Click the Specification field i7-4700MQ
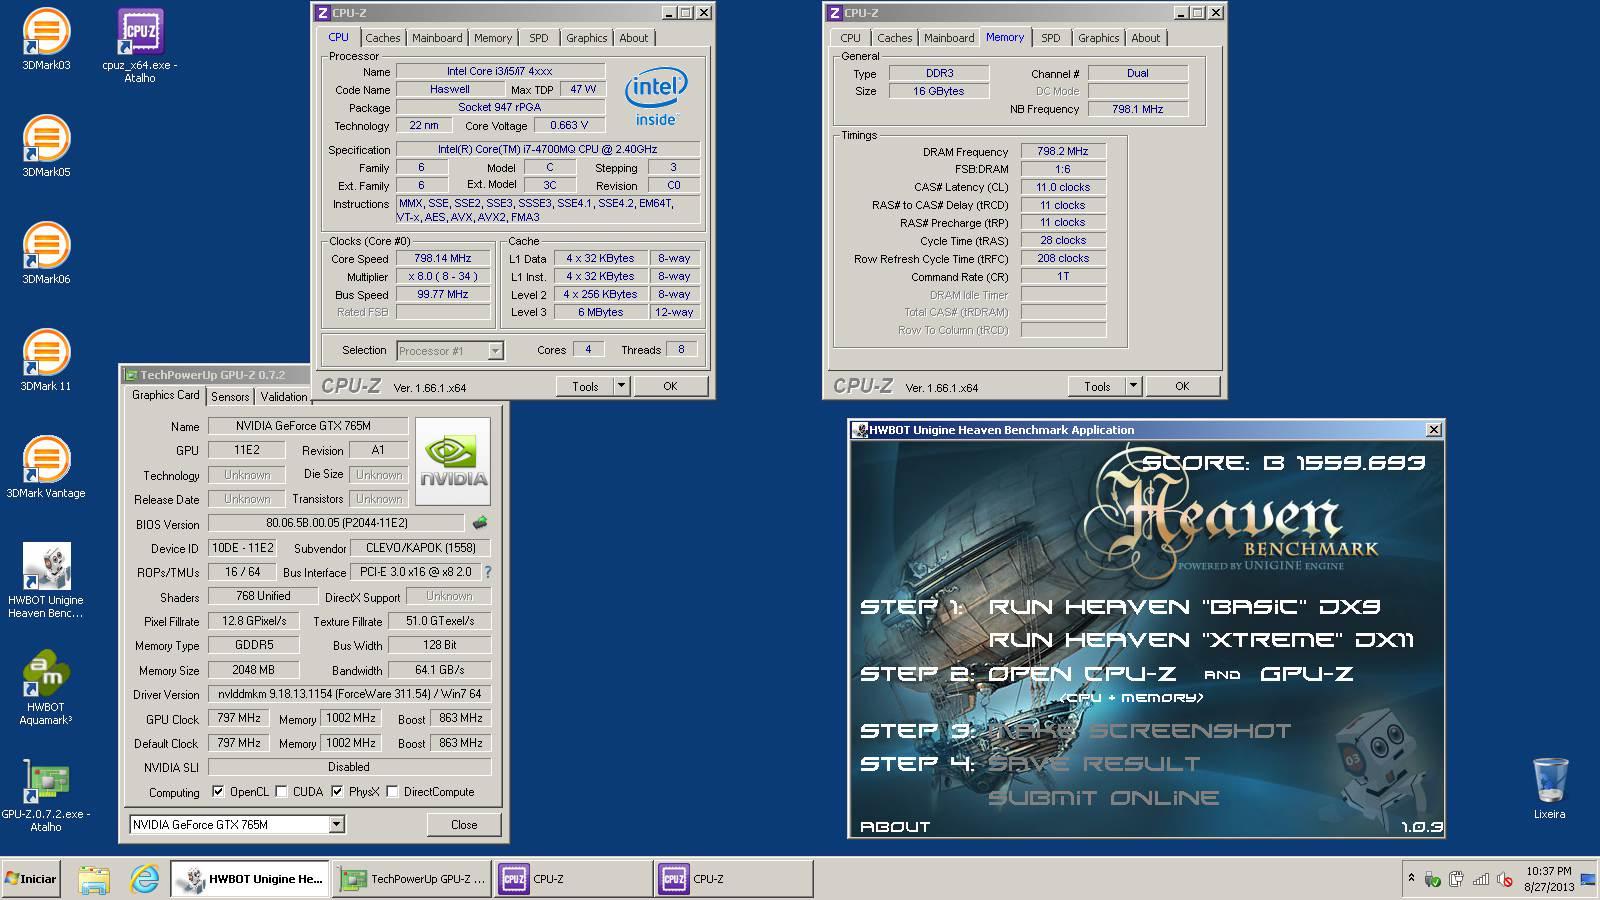This screenshot has width=1600, height=900. pyautogui.click(x=548, y=149)
